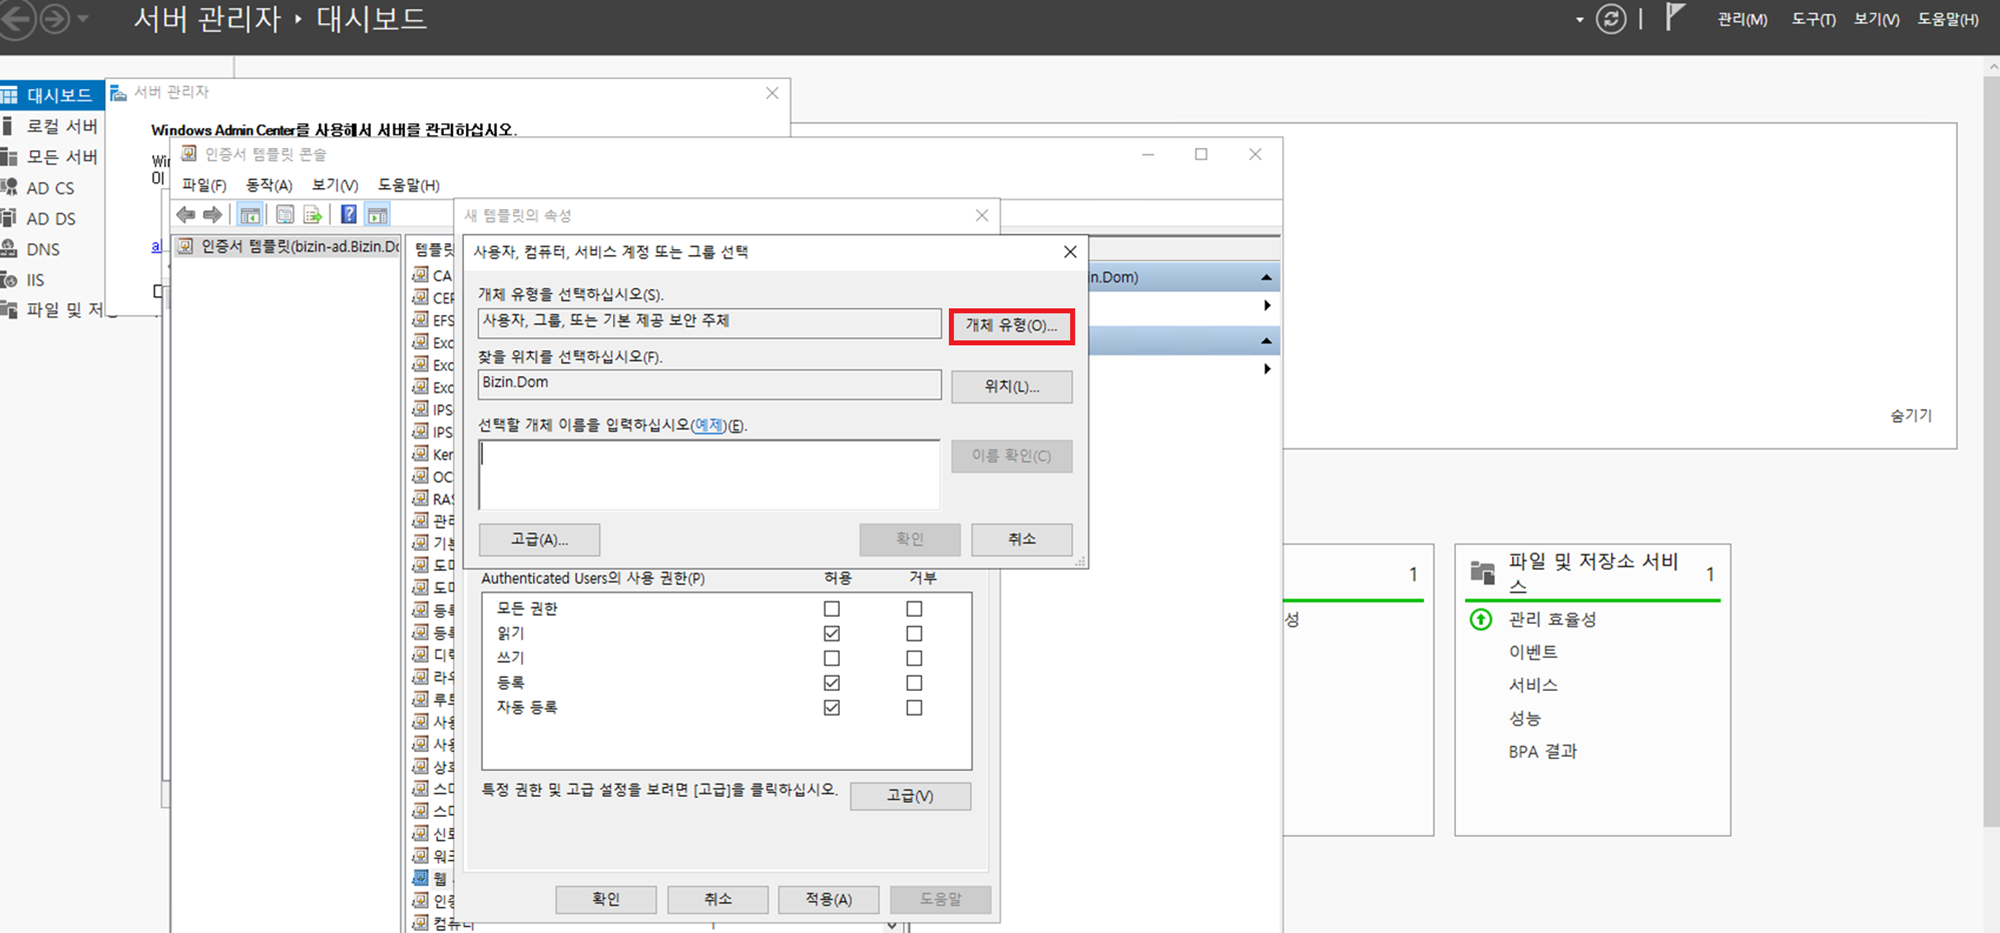Click the 파일 및 저장소 서비스 tile icon

point(1482,572)
